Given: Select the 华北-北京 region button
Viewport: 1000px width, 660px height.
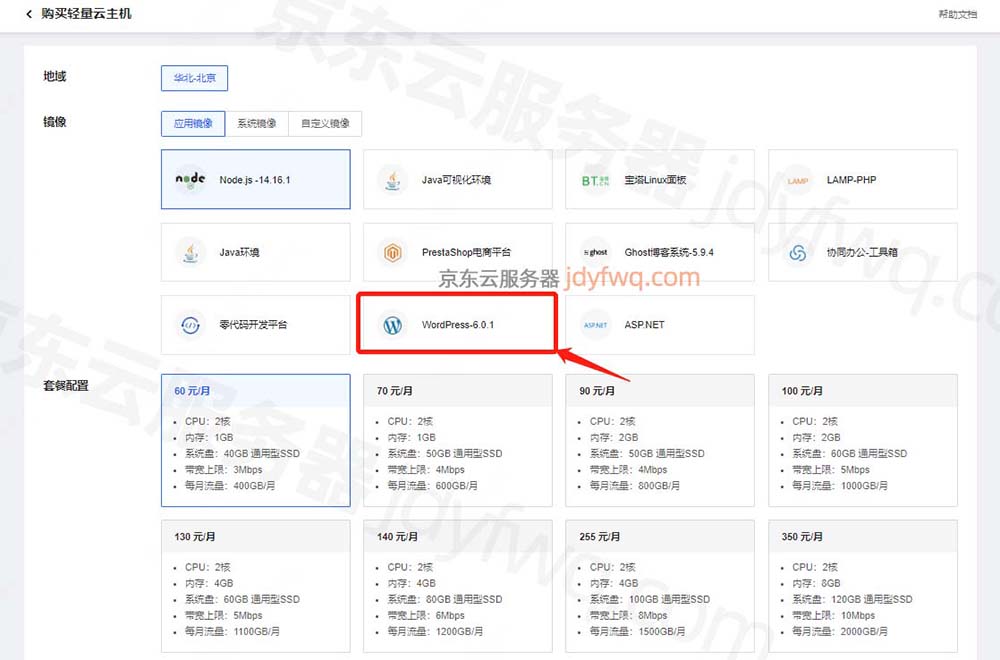Looking at the screenshot, I should [x=195, y=78].
